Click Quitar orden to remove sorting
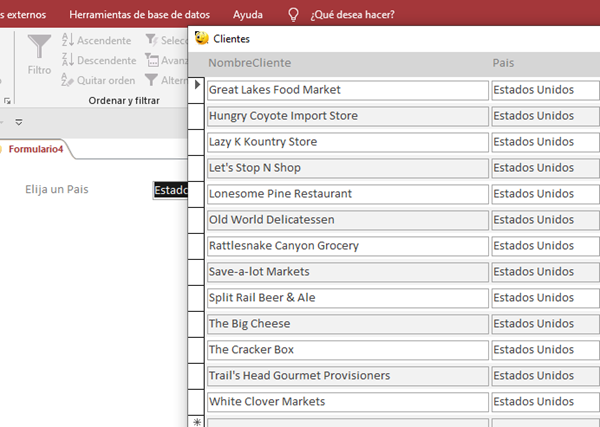This screenshot has width=600, height=427. pyautogui.click(x=98, y=80)
